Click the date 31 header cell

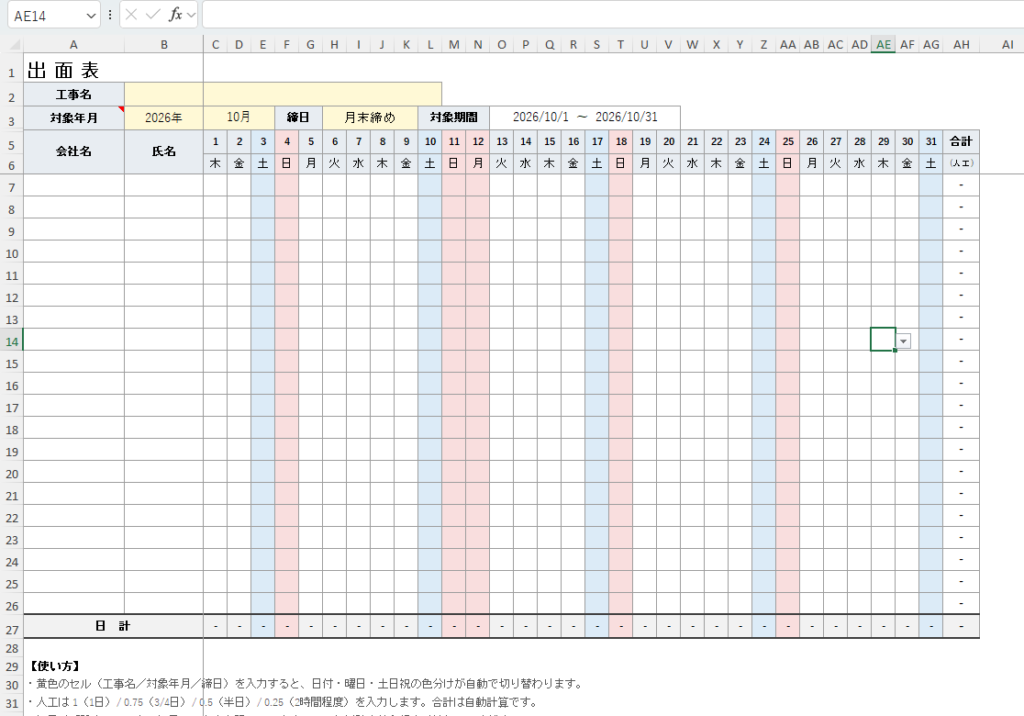(931, 141)
